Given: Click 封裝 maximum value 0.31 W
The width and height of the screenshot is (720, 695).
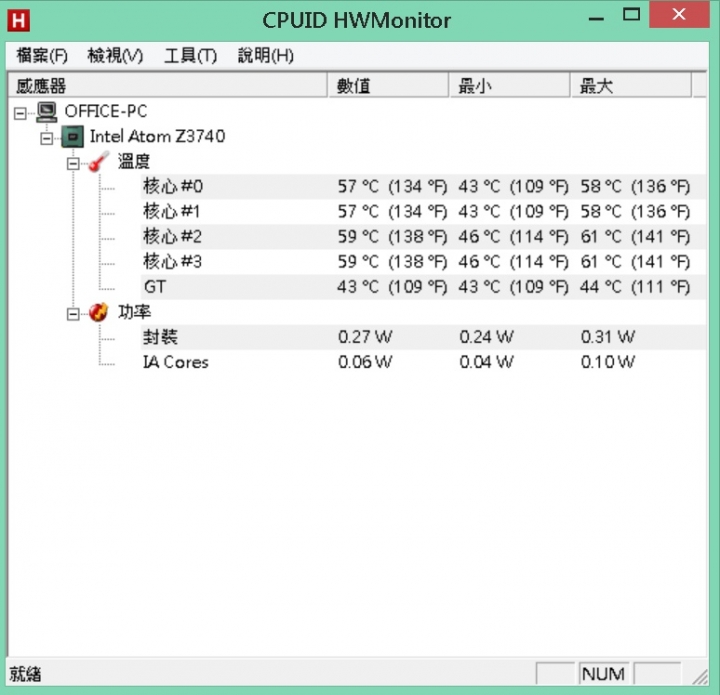Looking at the screenshot, I should pos(608,337).
